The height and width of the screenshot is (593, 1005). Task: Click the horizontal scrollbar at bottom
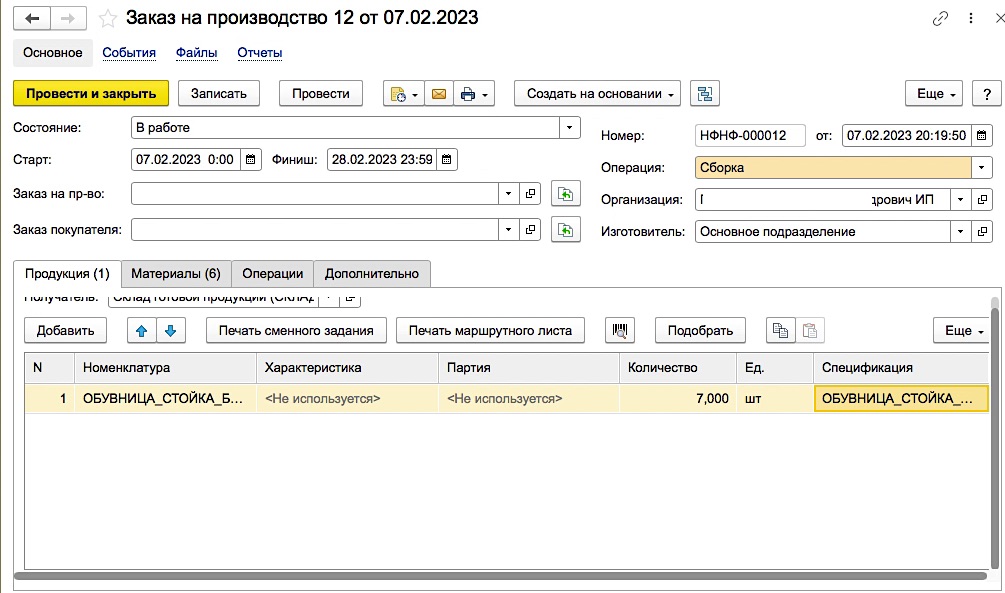(x=500, y=576)
